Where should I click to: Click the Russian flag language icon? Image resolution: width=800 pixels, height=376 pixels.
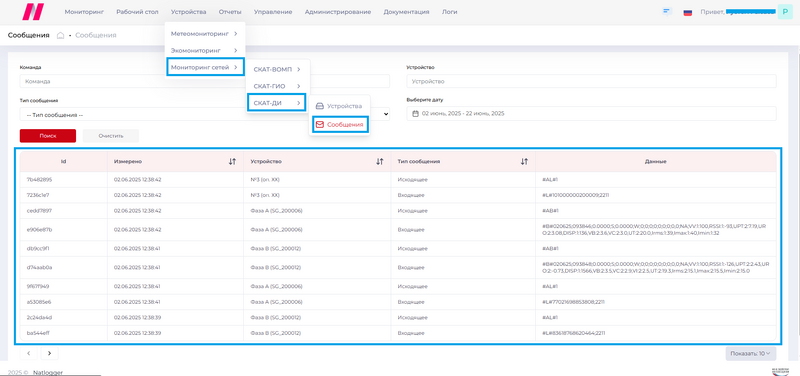688,12
